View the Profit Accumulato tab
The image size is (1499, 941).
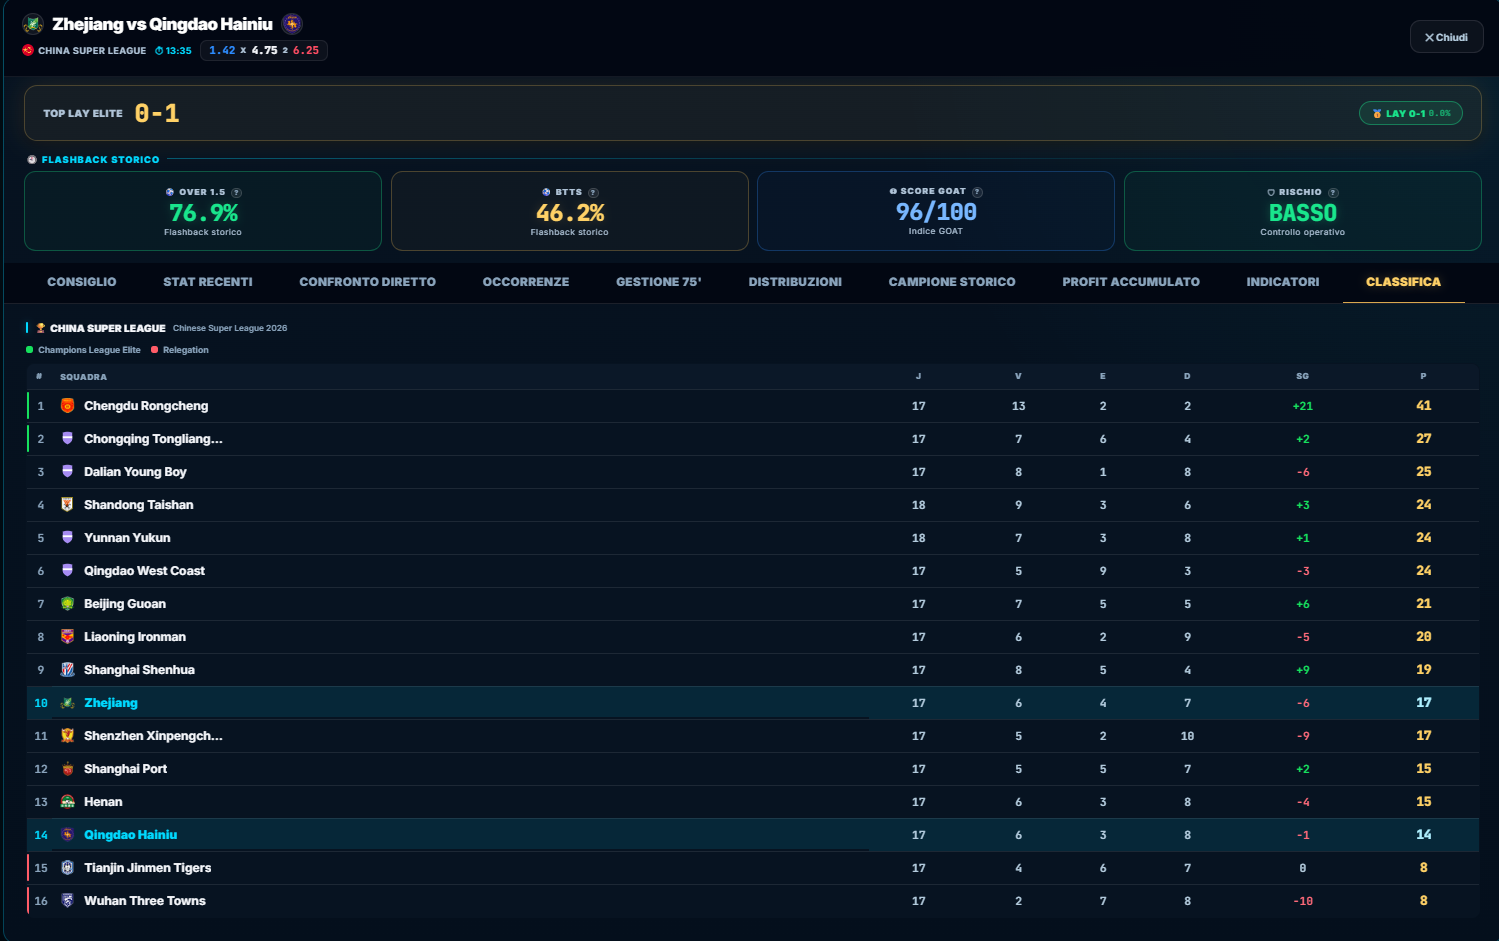click(x=1131, y=282)
